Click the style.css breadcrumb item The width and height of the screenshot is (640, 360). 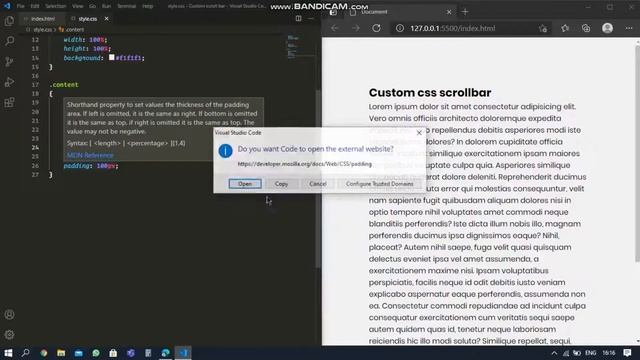point(42,30)
